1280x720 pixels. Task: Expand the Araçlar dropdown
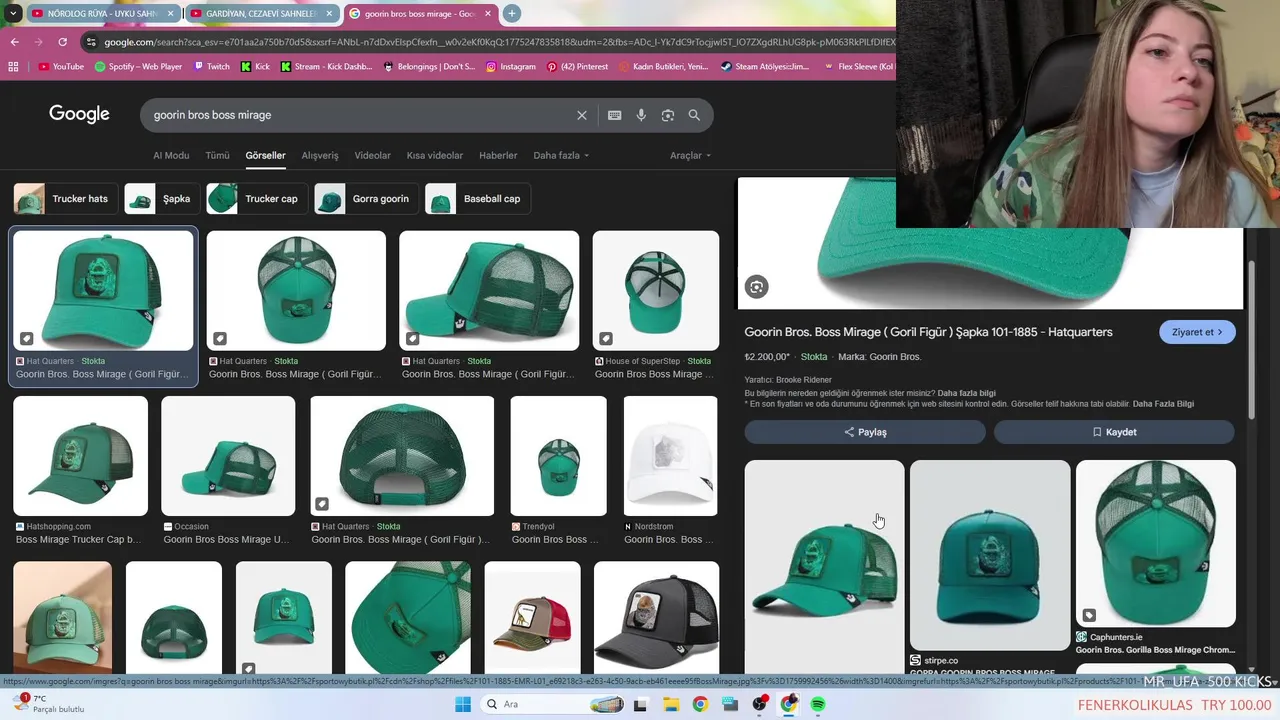point(690,155)
